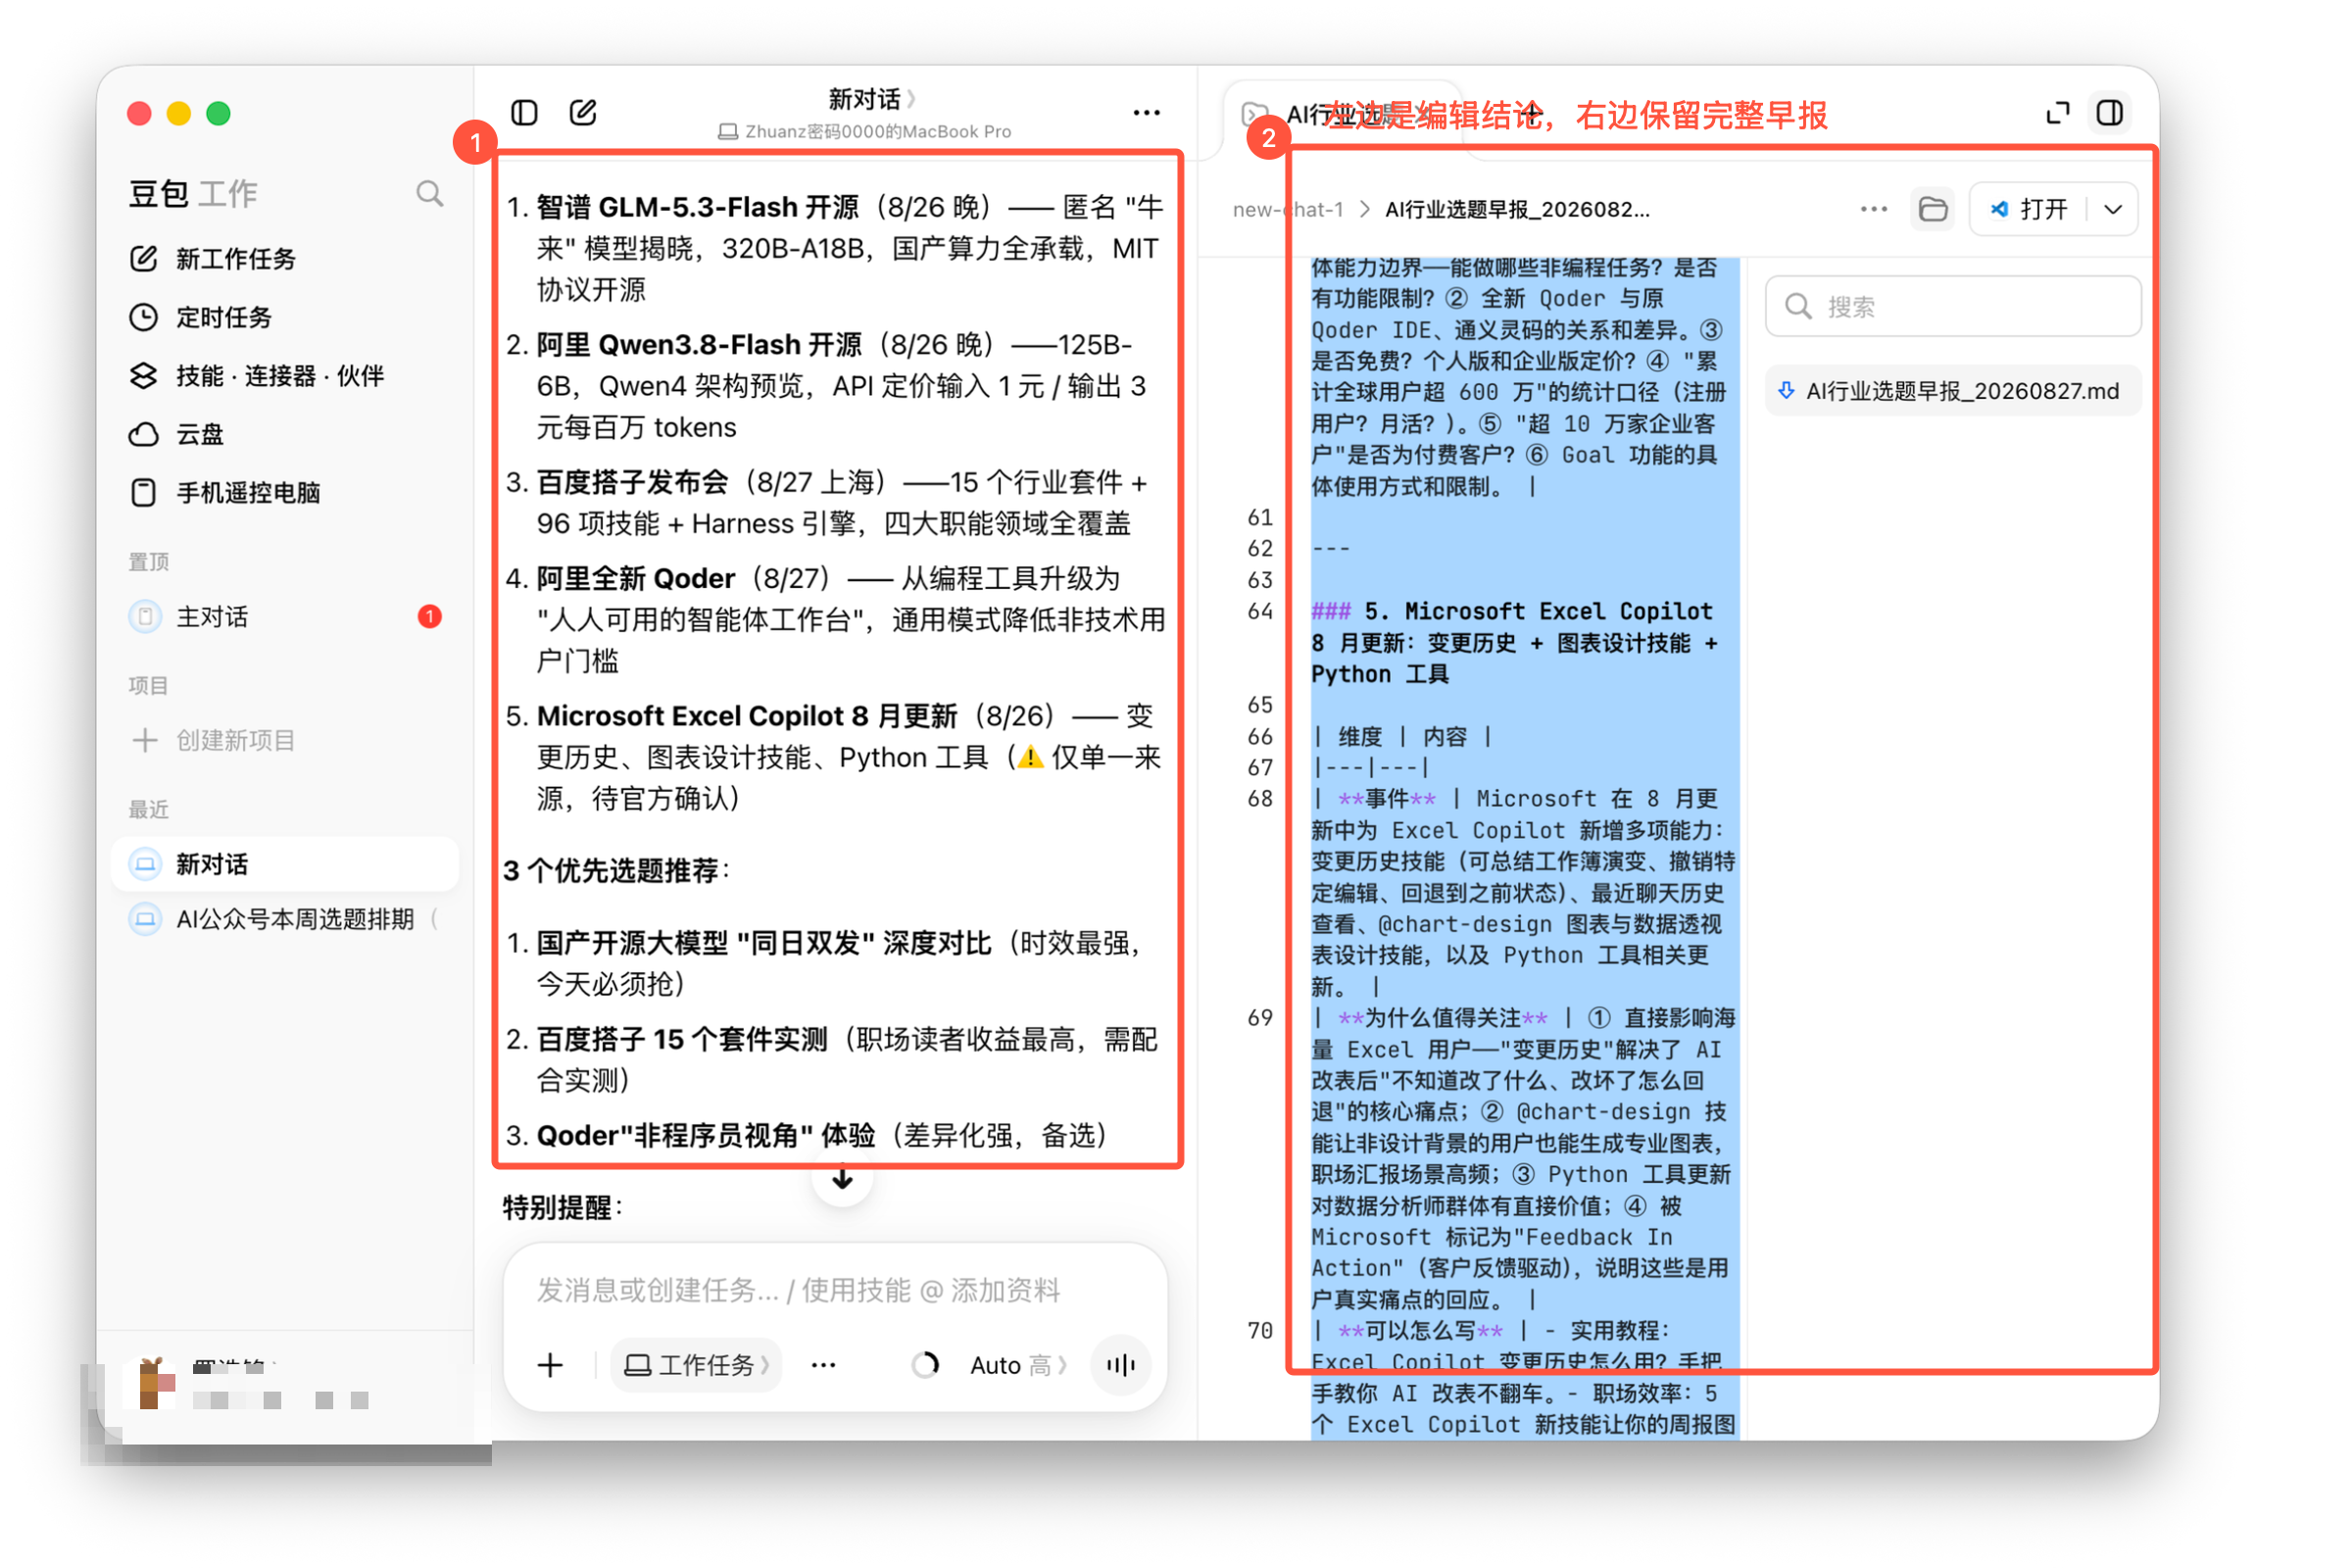This screenshot has width=2352, height=1568.
Task: Click the 阿里全新 Qoder item
Action: click(x=636, y=579)
